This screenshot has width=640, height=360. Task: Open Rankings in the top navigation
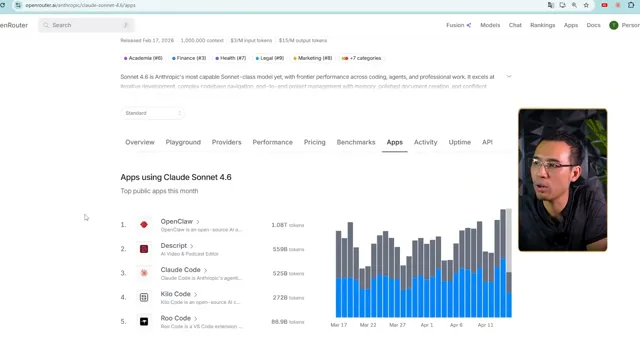tap(542, 25)
